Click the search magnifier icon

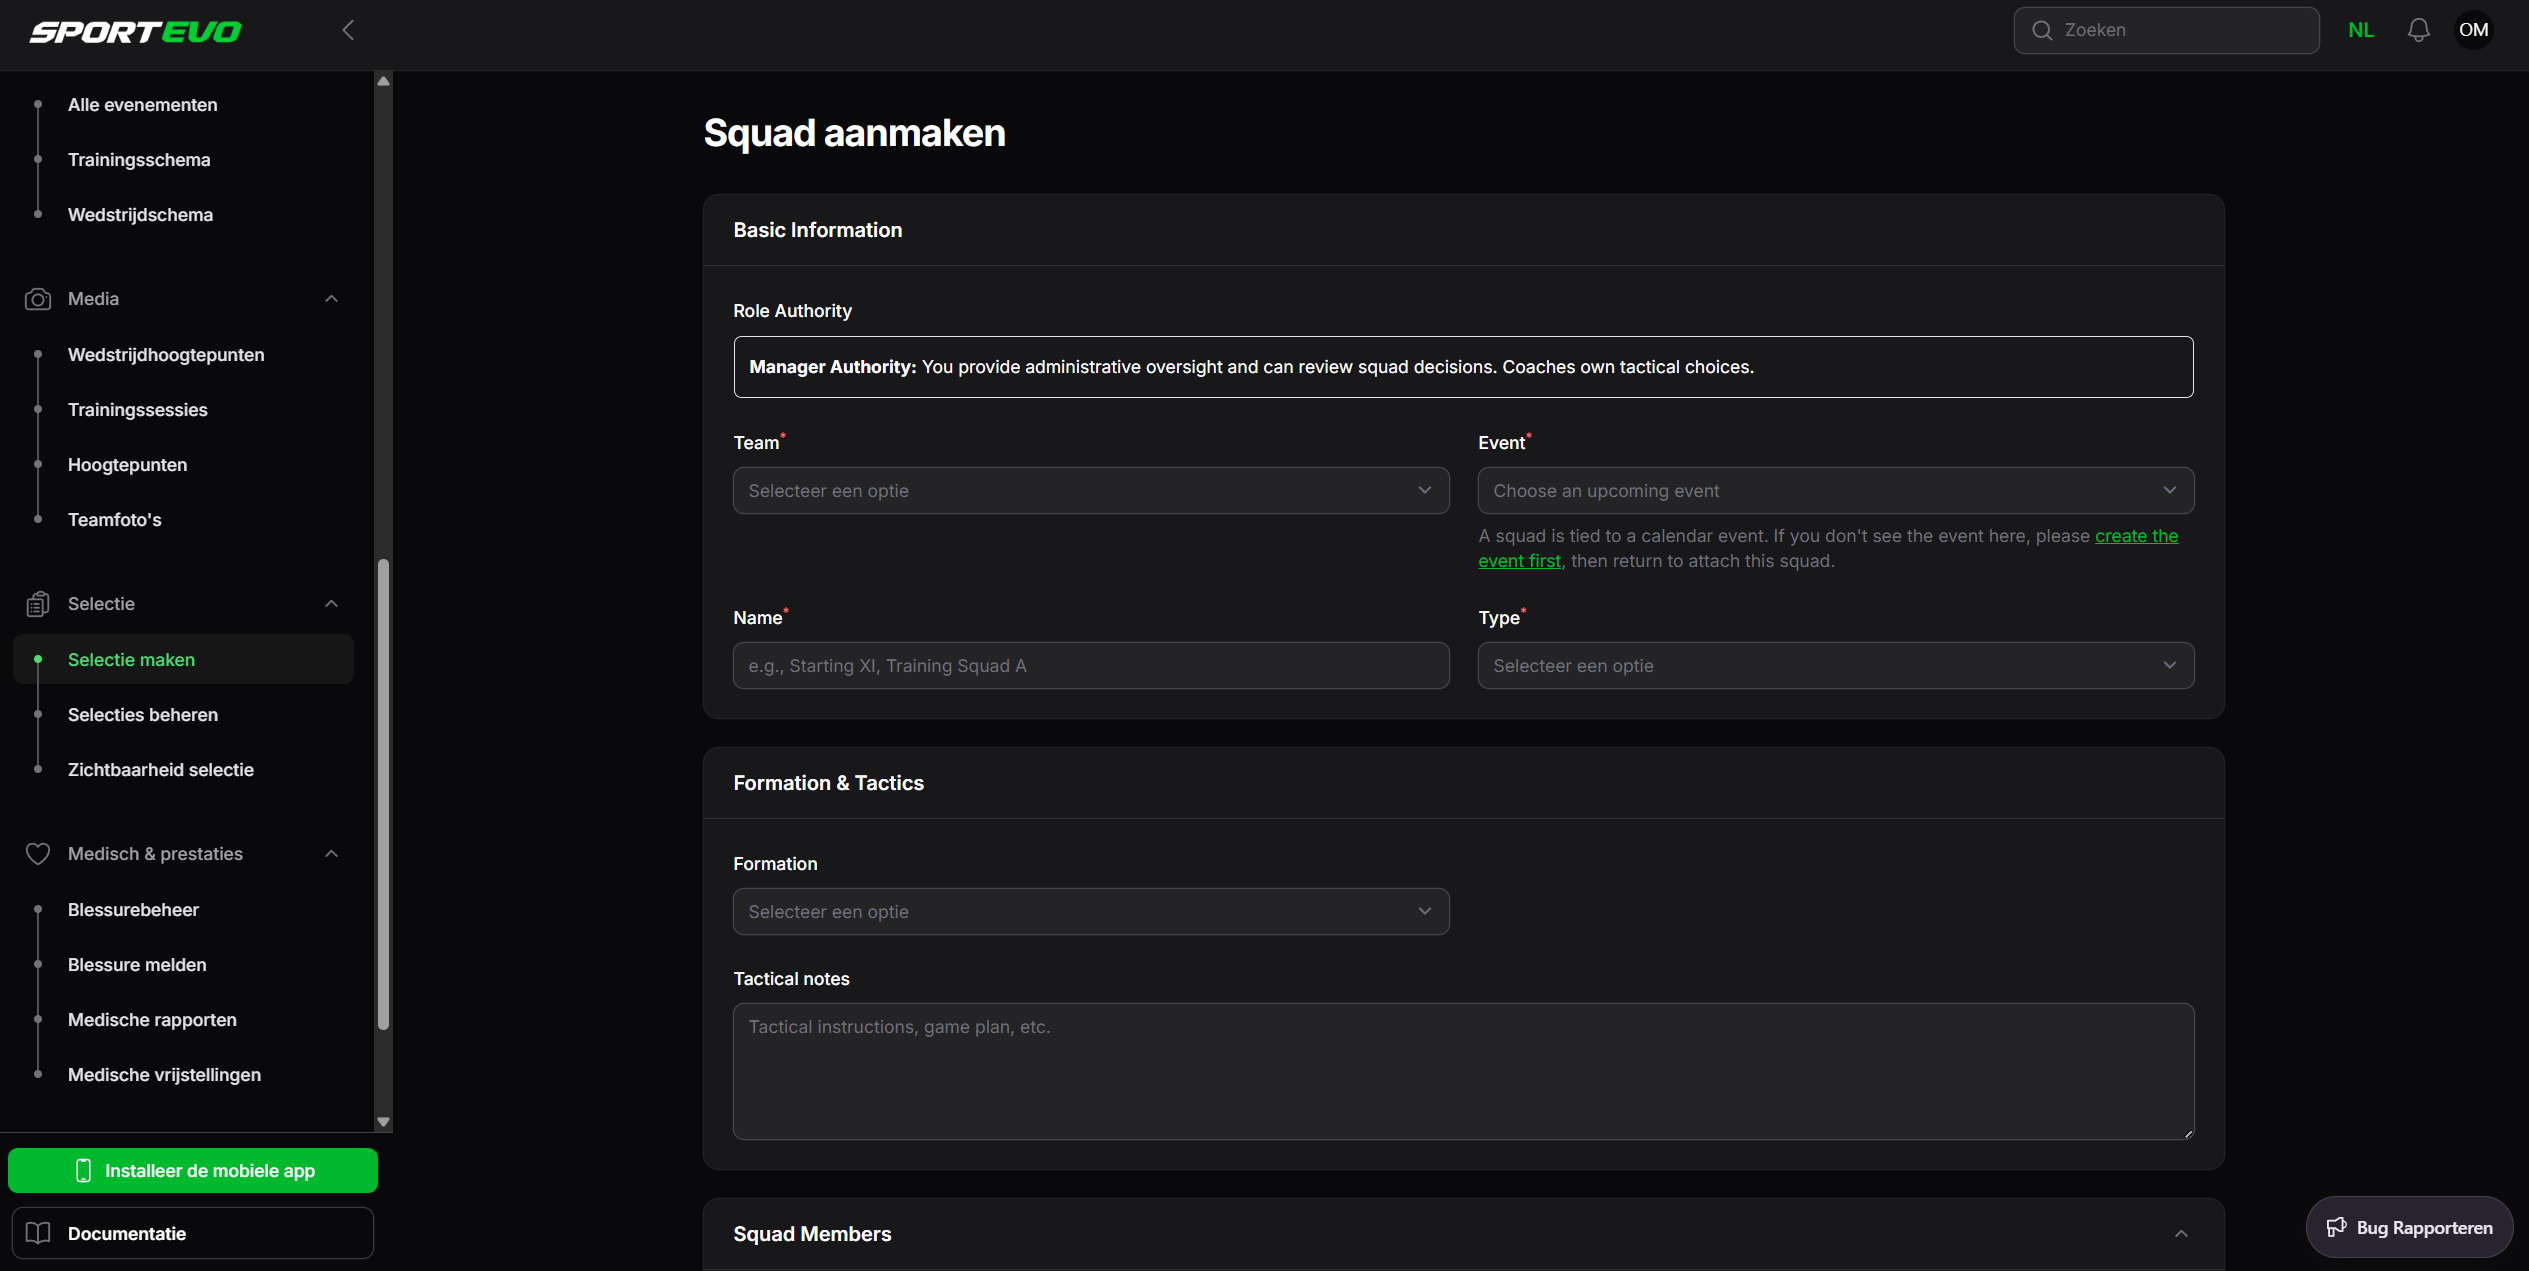click(2042, 30)
